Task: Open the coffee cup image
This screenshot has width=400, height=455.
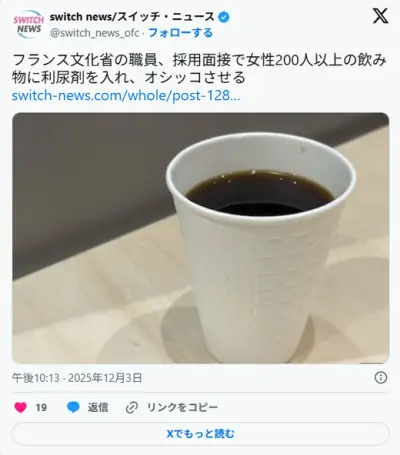Action: click(201, 238)
